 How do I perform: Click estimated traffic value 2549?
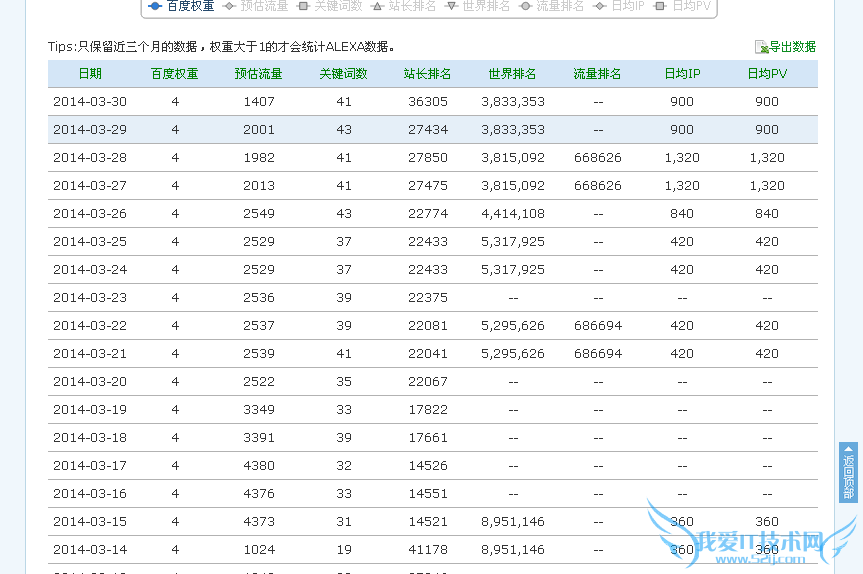259,214
